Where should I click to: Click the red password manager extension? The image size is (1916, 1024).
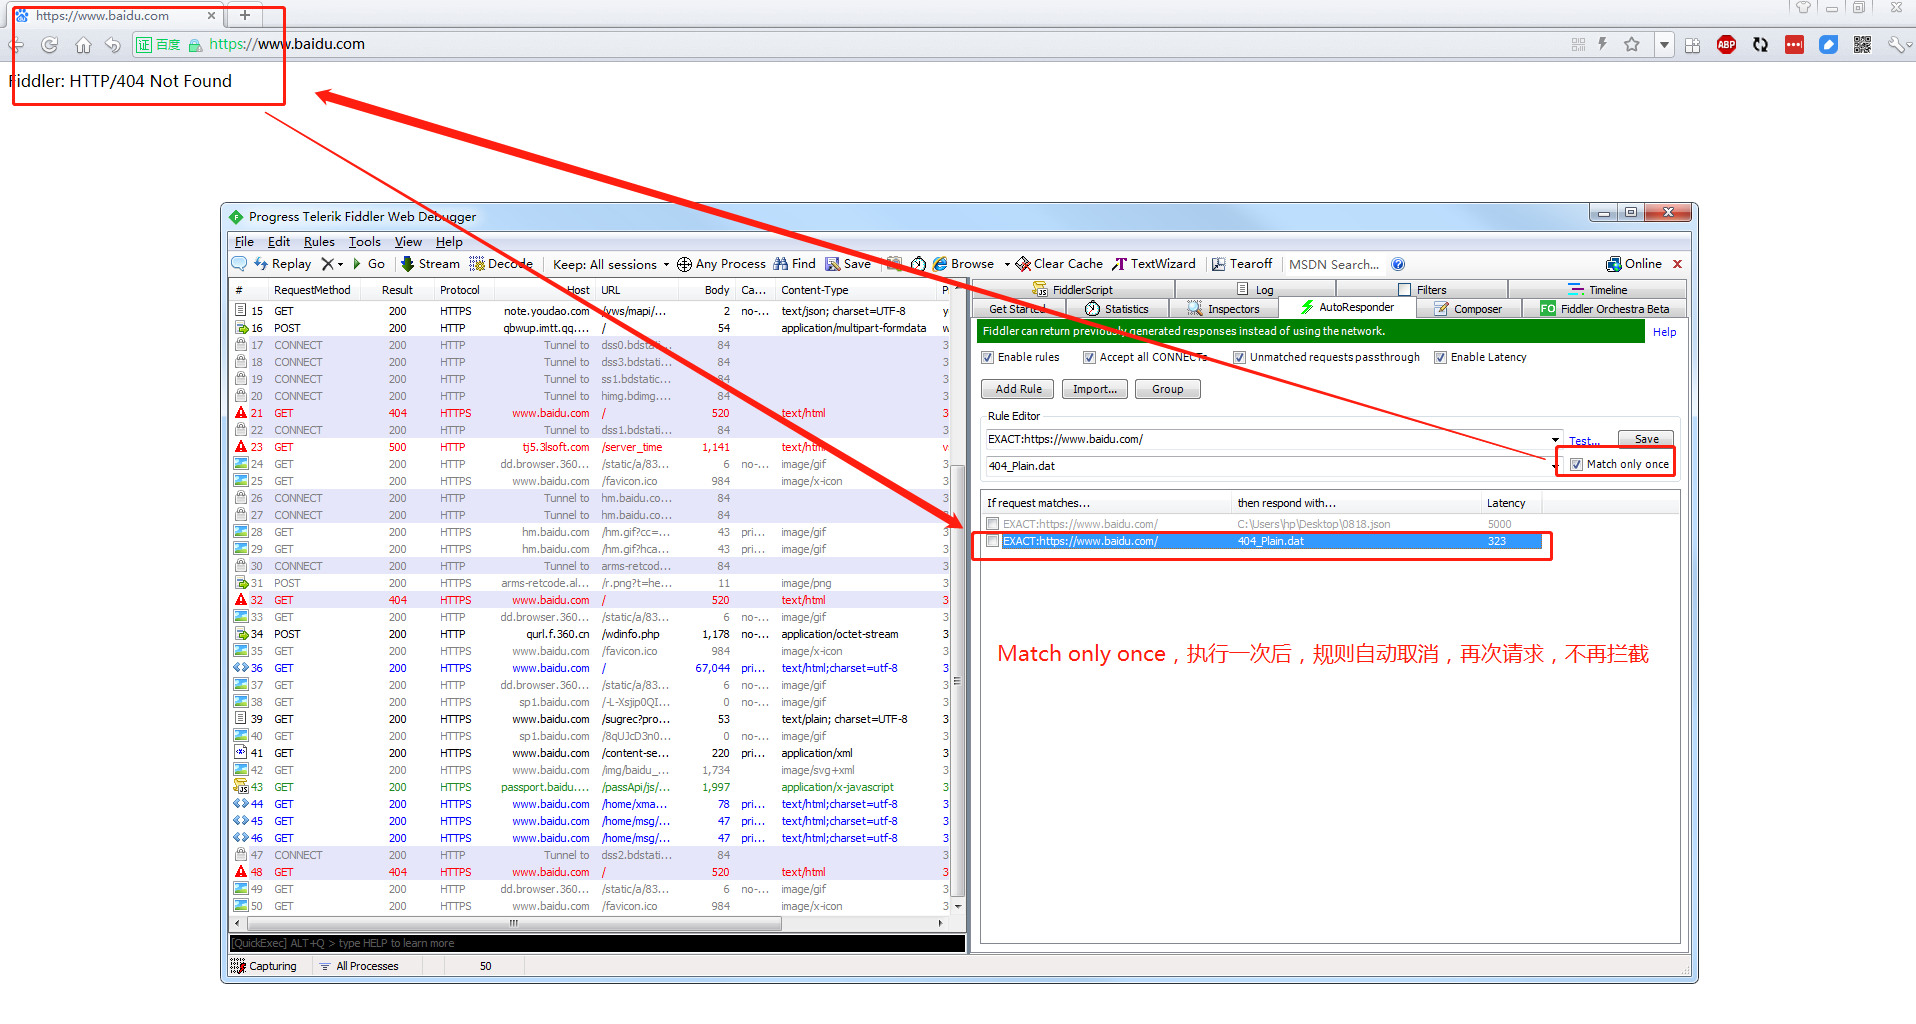[x=1794, y=44]
